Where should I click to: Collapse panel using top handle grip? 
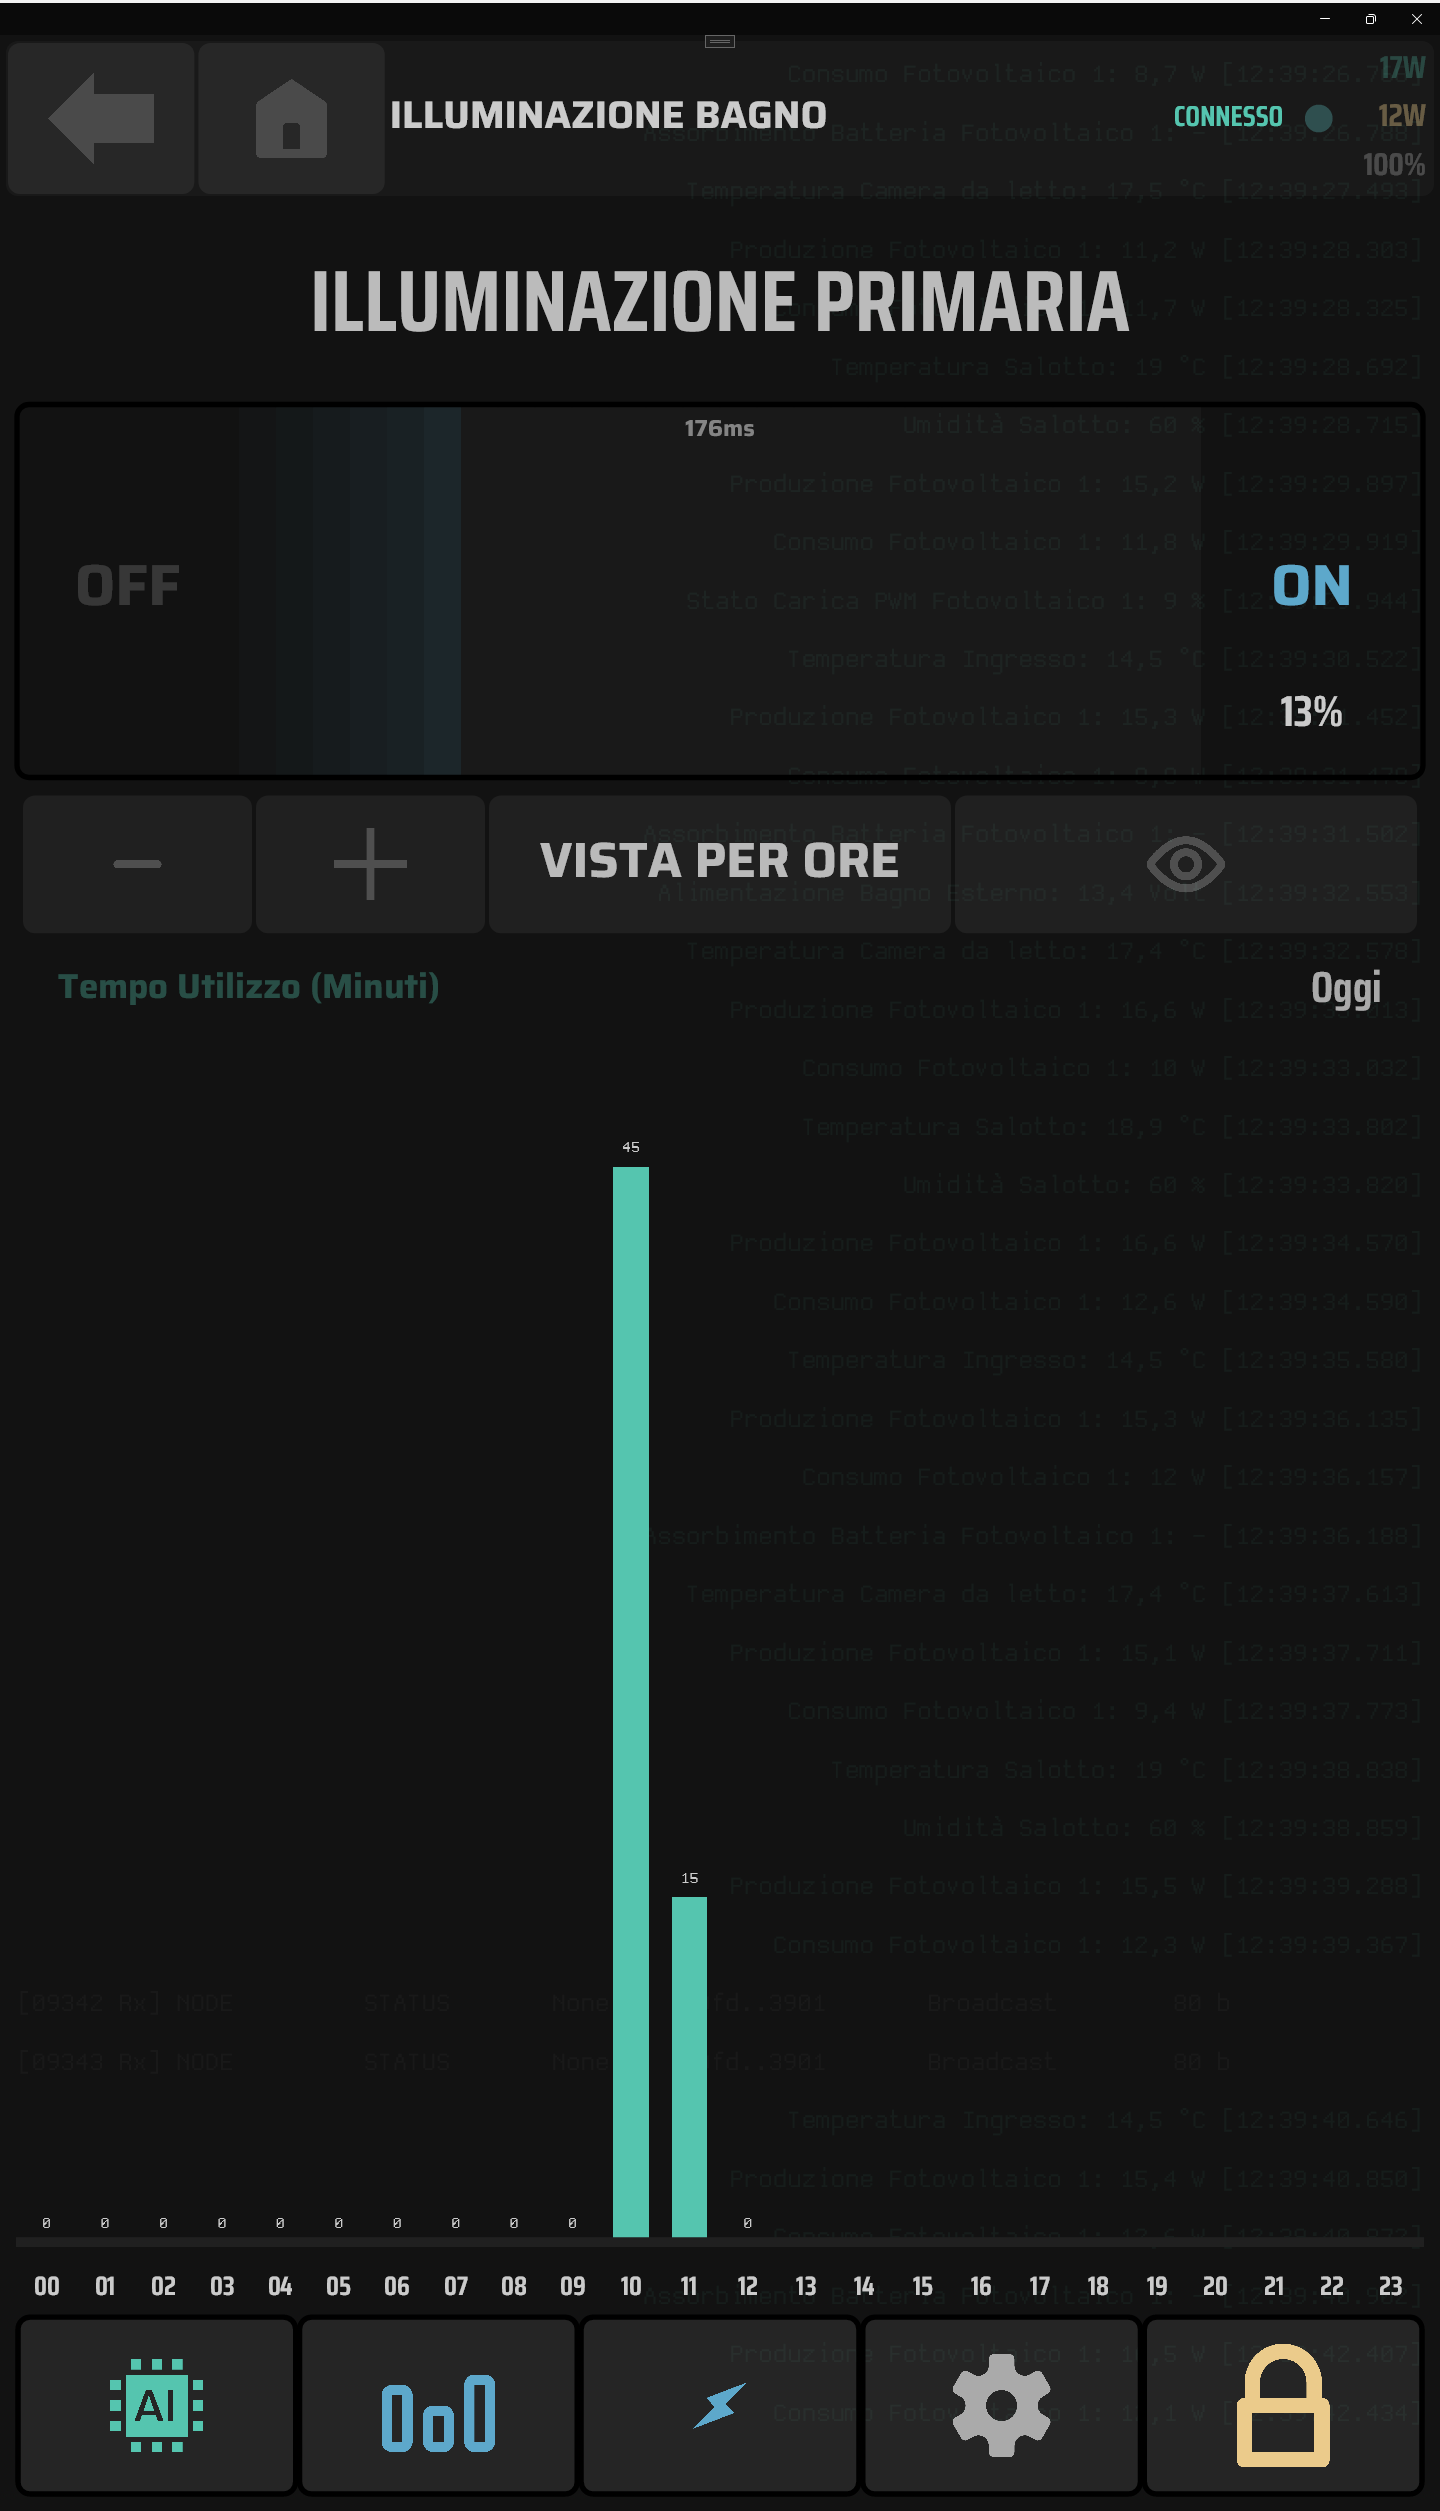(720, 41)
